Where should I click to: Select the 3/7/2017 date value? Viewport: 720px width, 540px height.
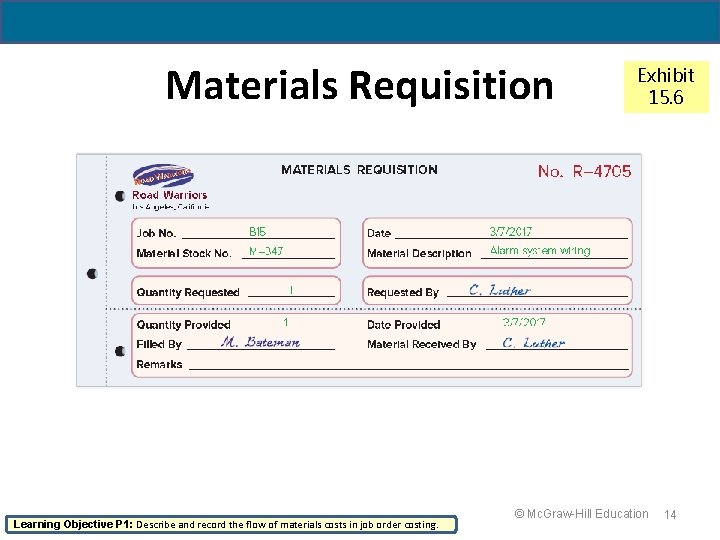tap(511, 231)
